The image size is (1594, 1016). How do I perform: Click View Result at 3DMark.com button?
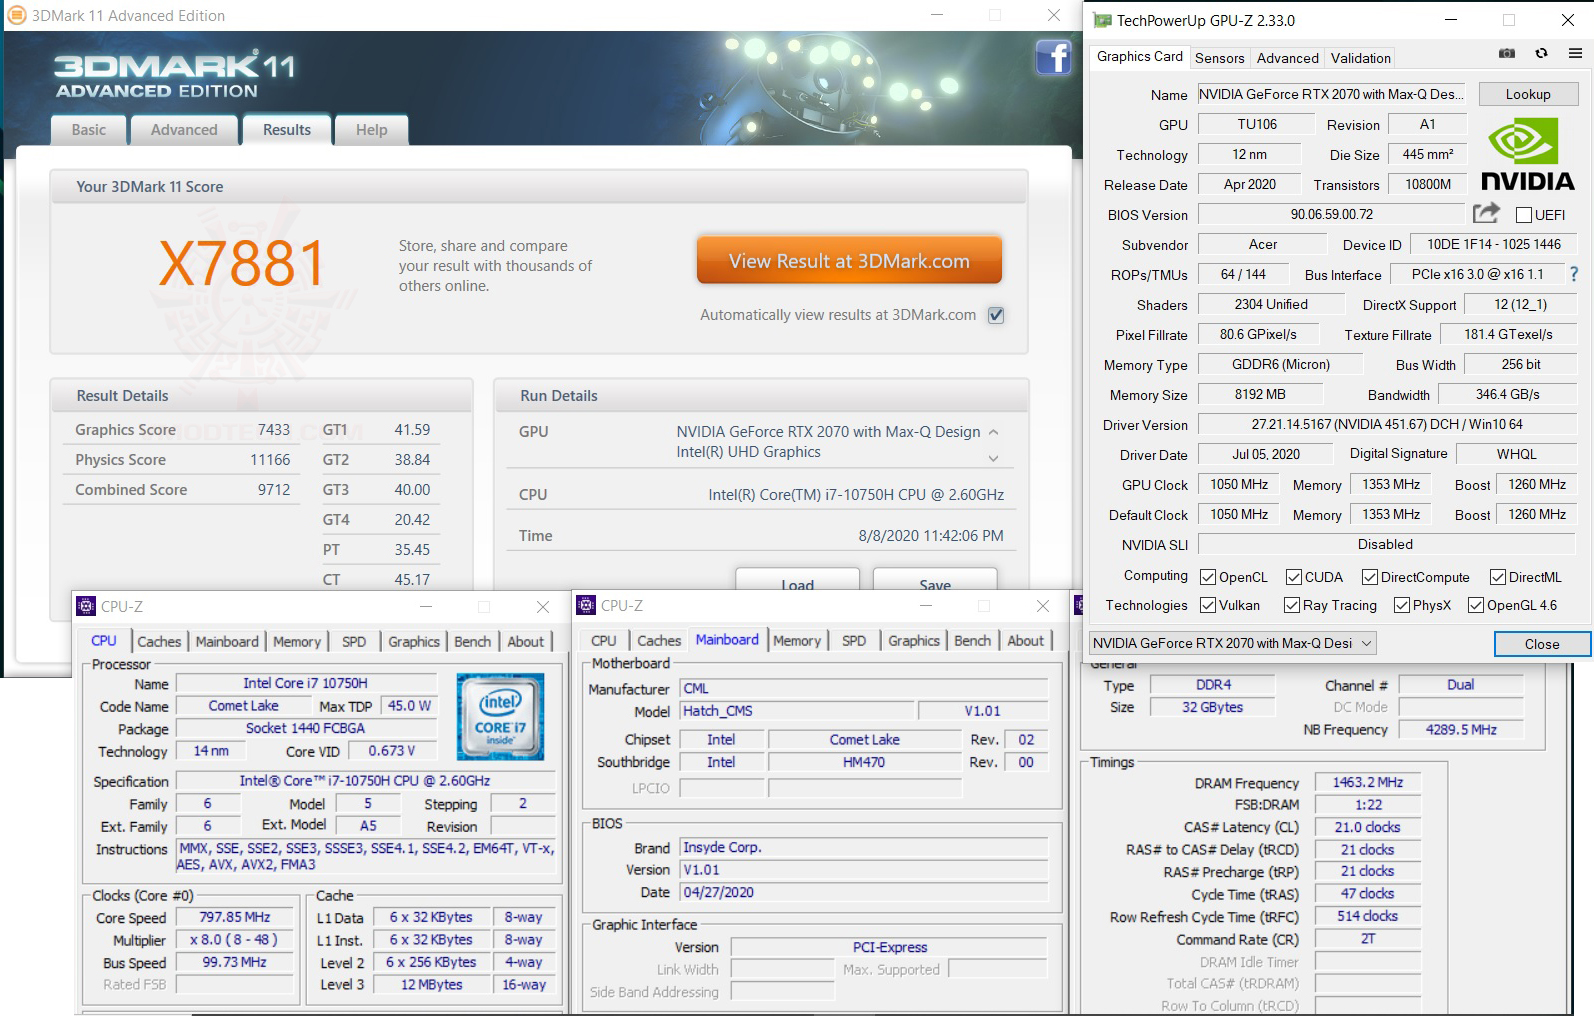tap(849, 261)
